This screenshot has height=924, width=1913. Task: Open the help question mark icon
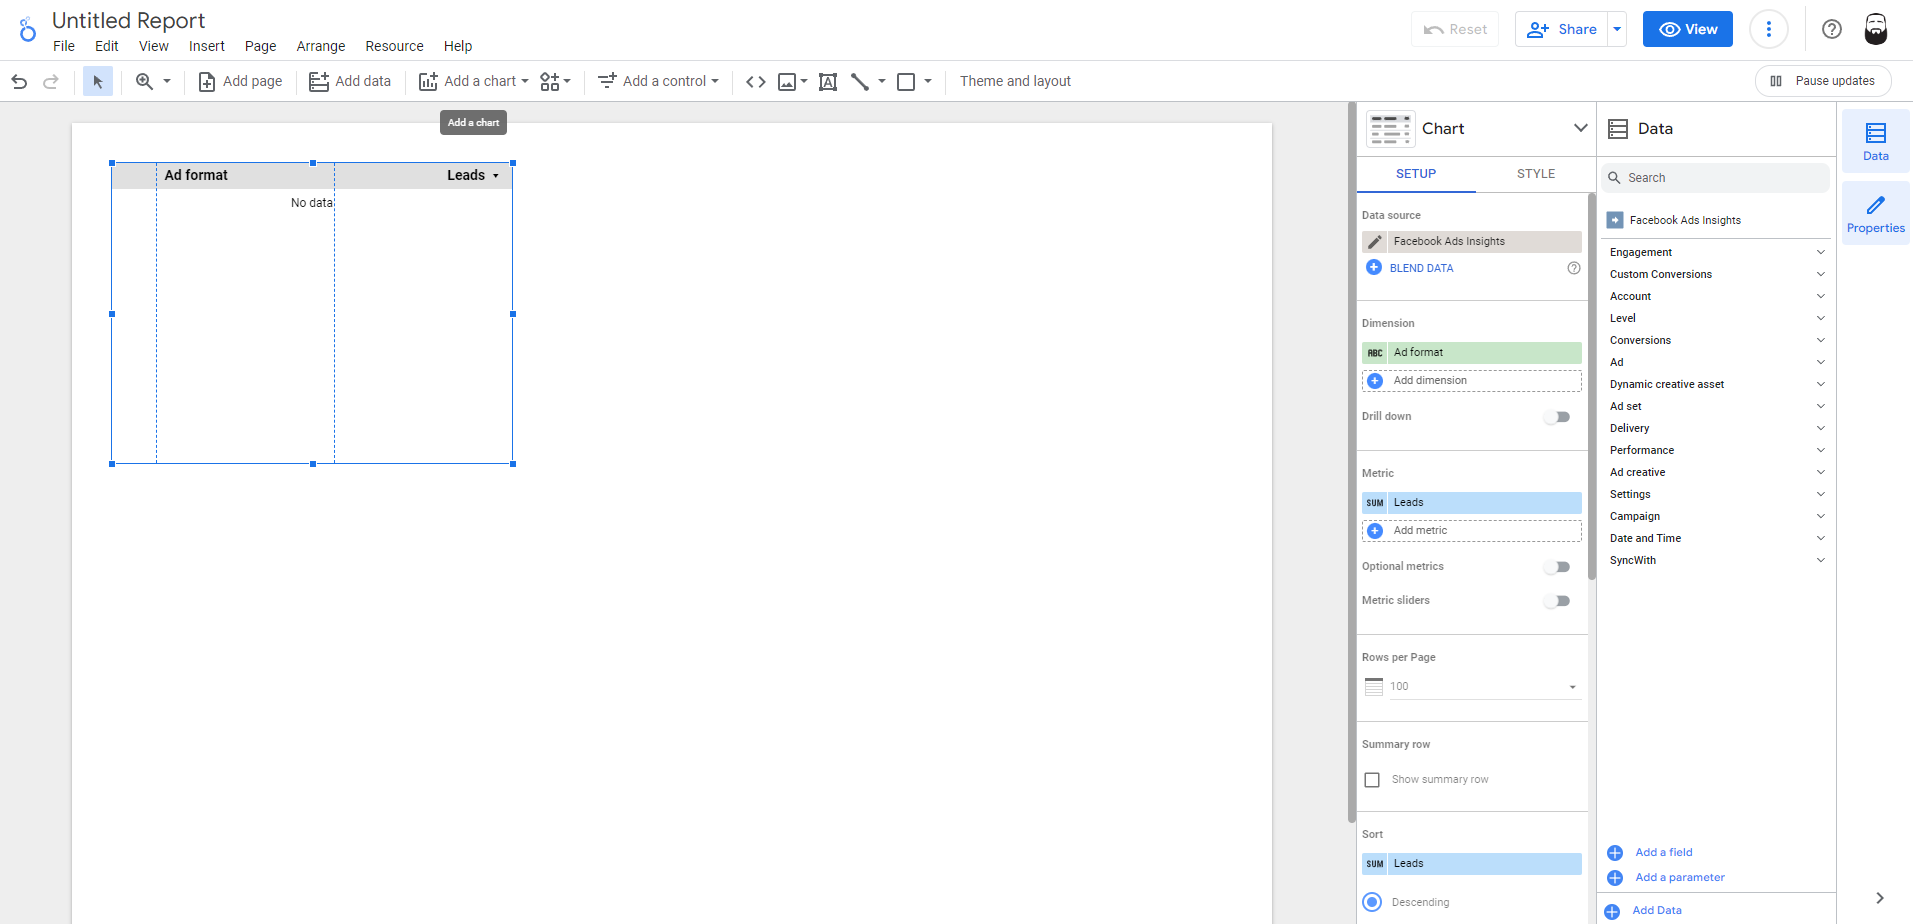point(1831,29)
